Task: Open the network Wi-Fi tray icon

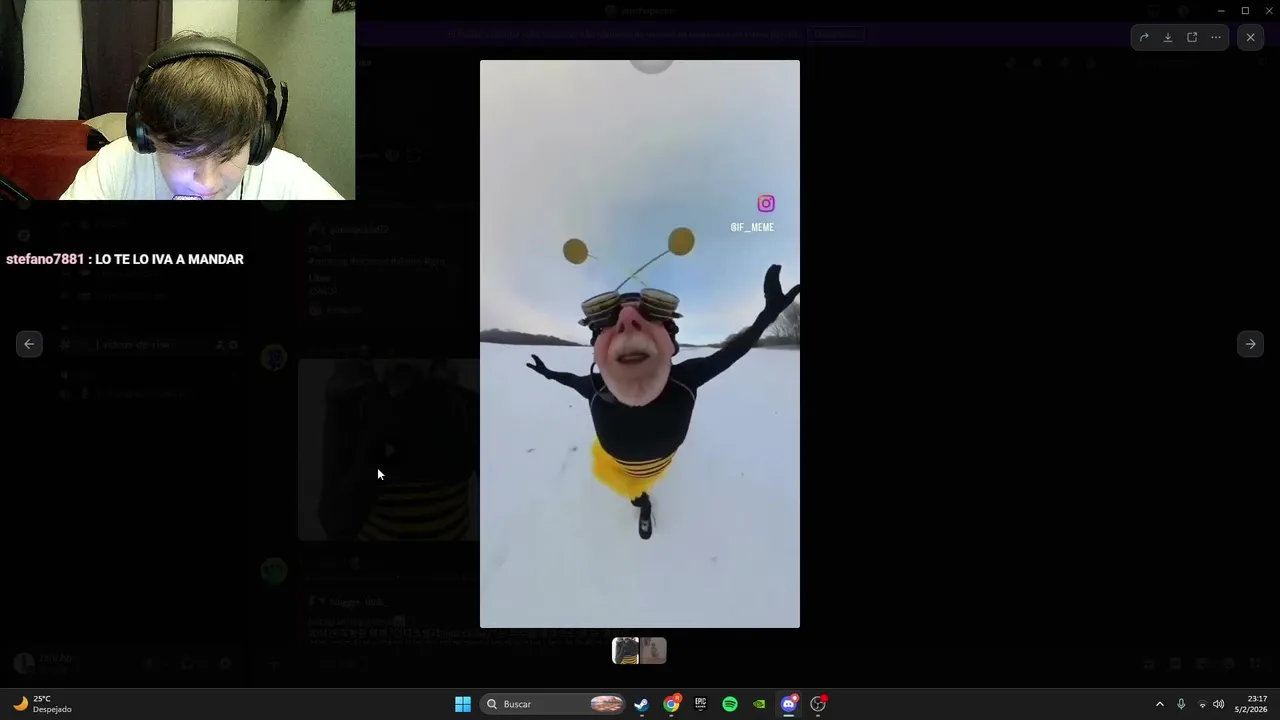Action: click(1202, 704)
